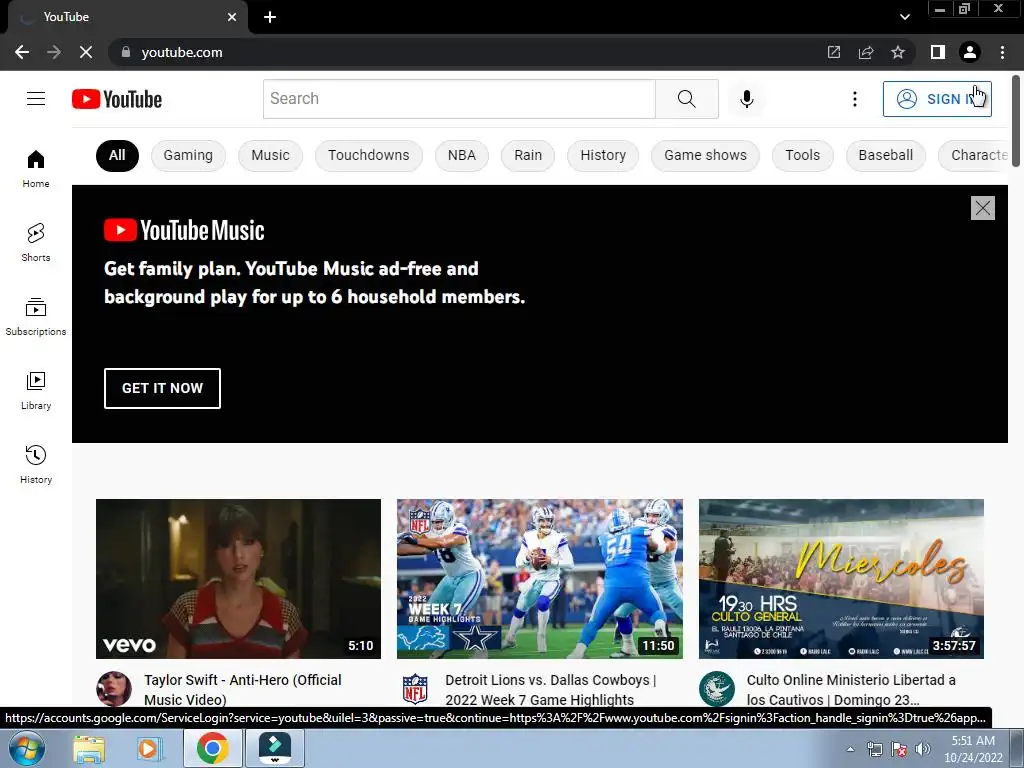
Task: Stop page loading with the X button
Action: click(x=86, y=52)
